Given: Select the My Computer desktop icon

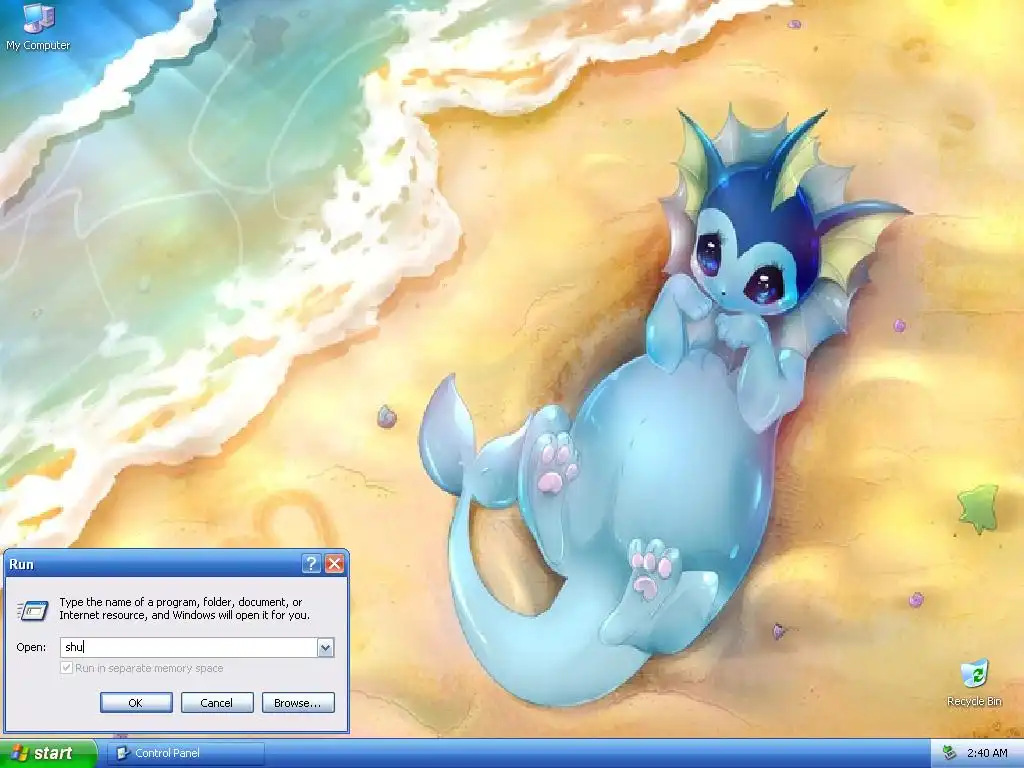Looking at the screenshot, I should [38, 26].
